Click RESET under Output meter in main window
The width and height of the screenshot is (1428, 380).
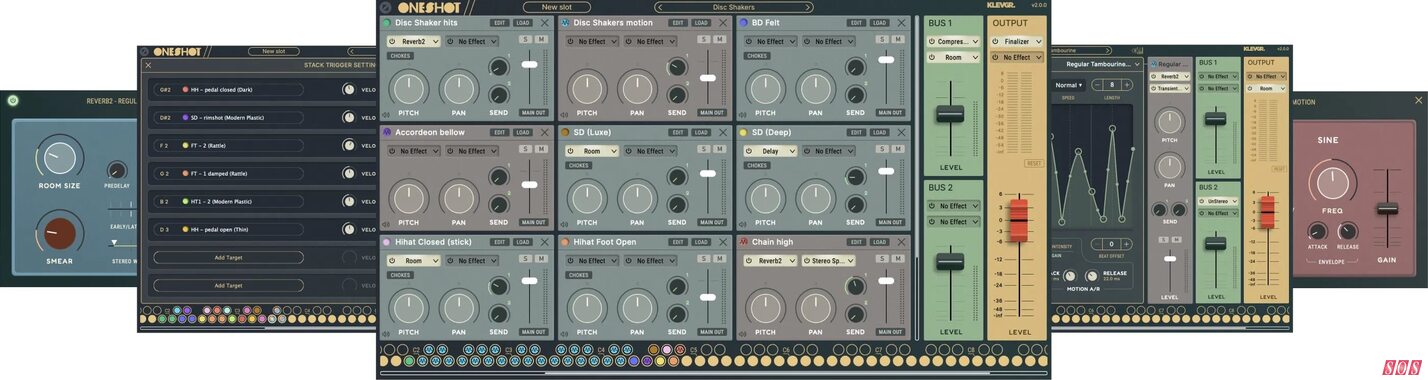coord(1034,163)
